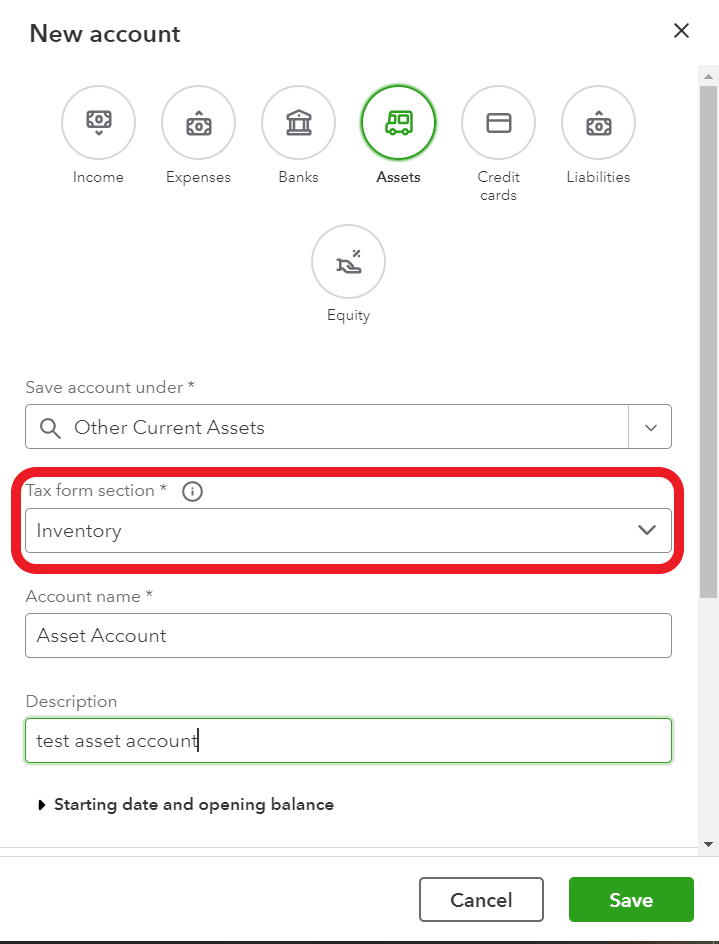This screenshot has height=944, width=719.
Task: Click into the Account name field
Action: pos(348,635)
